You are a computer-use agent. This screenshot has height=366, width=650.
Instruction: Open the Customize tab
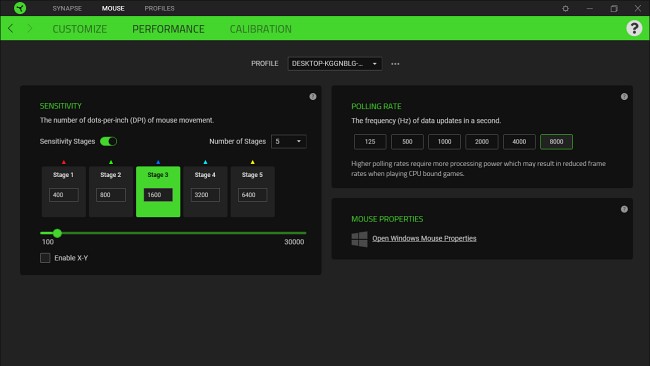pos(80,29)
